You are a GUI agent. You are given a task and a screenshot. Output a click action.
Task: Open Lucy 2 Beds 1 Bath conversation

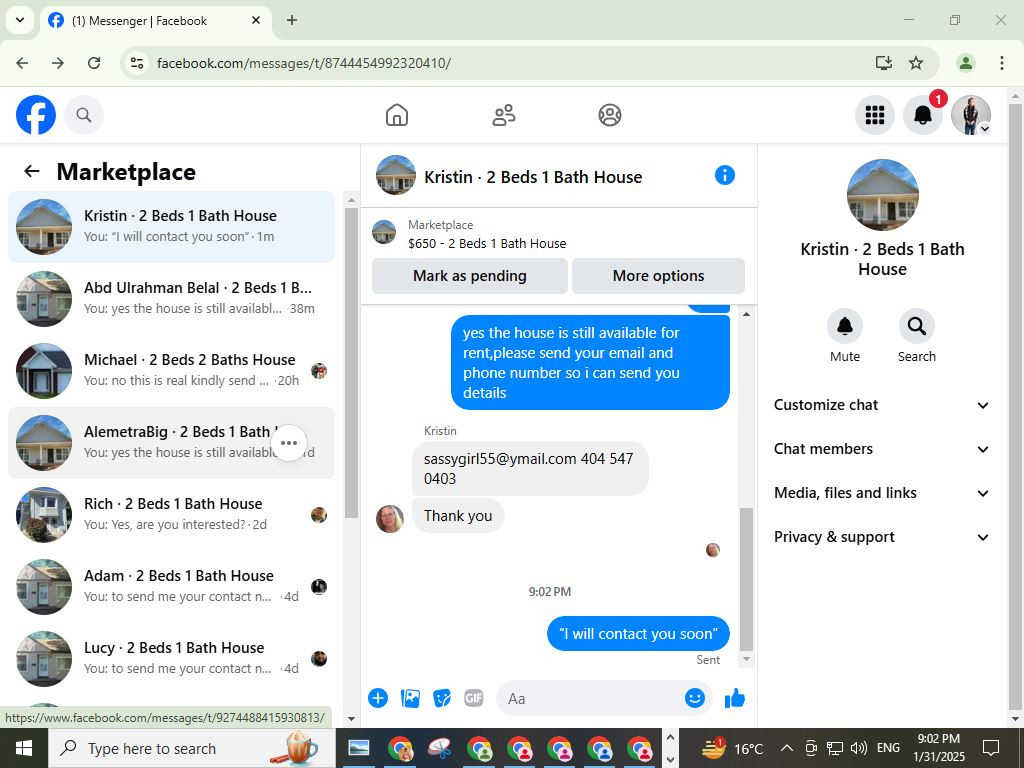(171, 658)
